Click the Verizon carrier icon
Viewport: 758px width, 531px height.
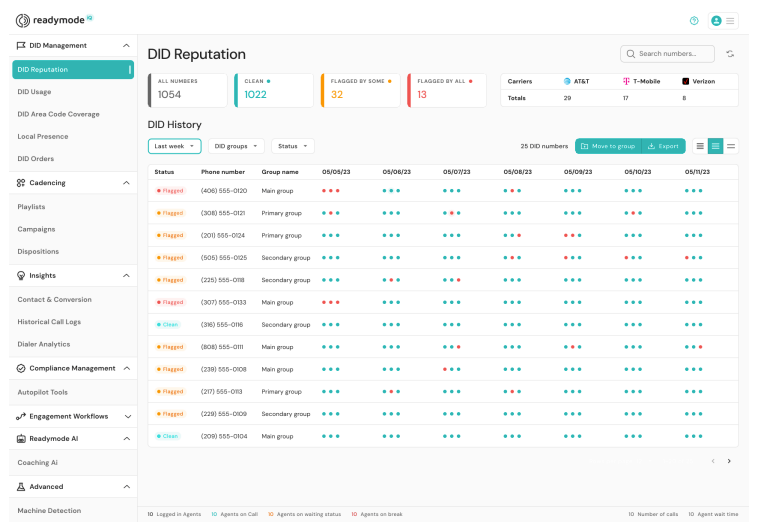click(x=685, y=81)
